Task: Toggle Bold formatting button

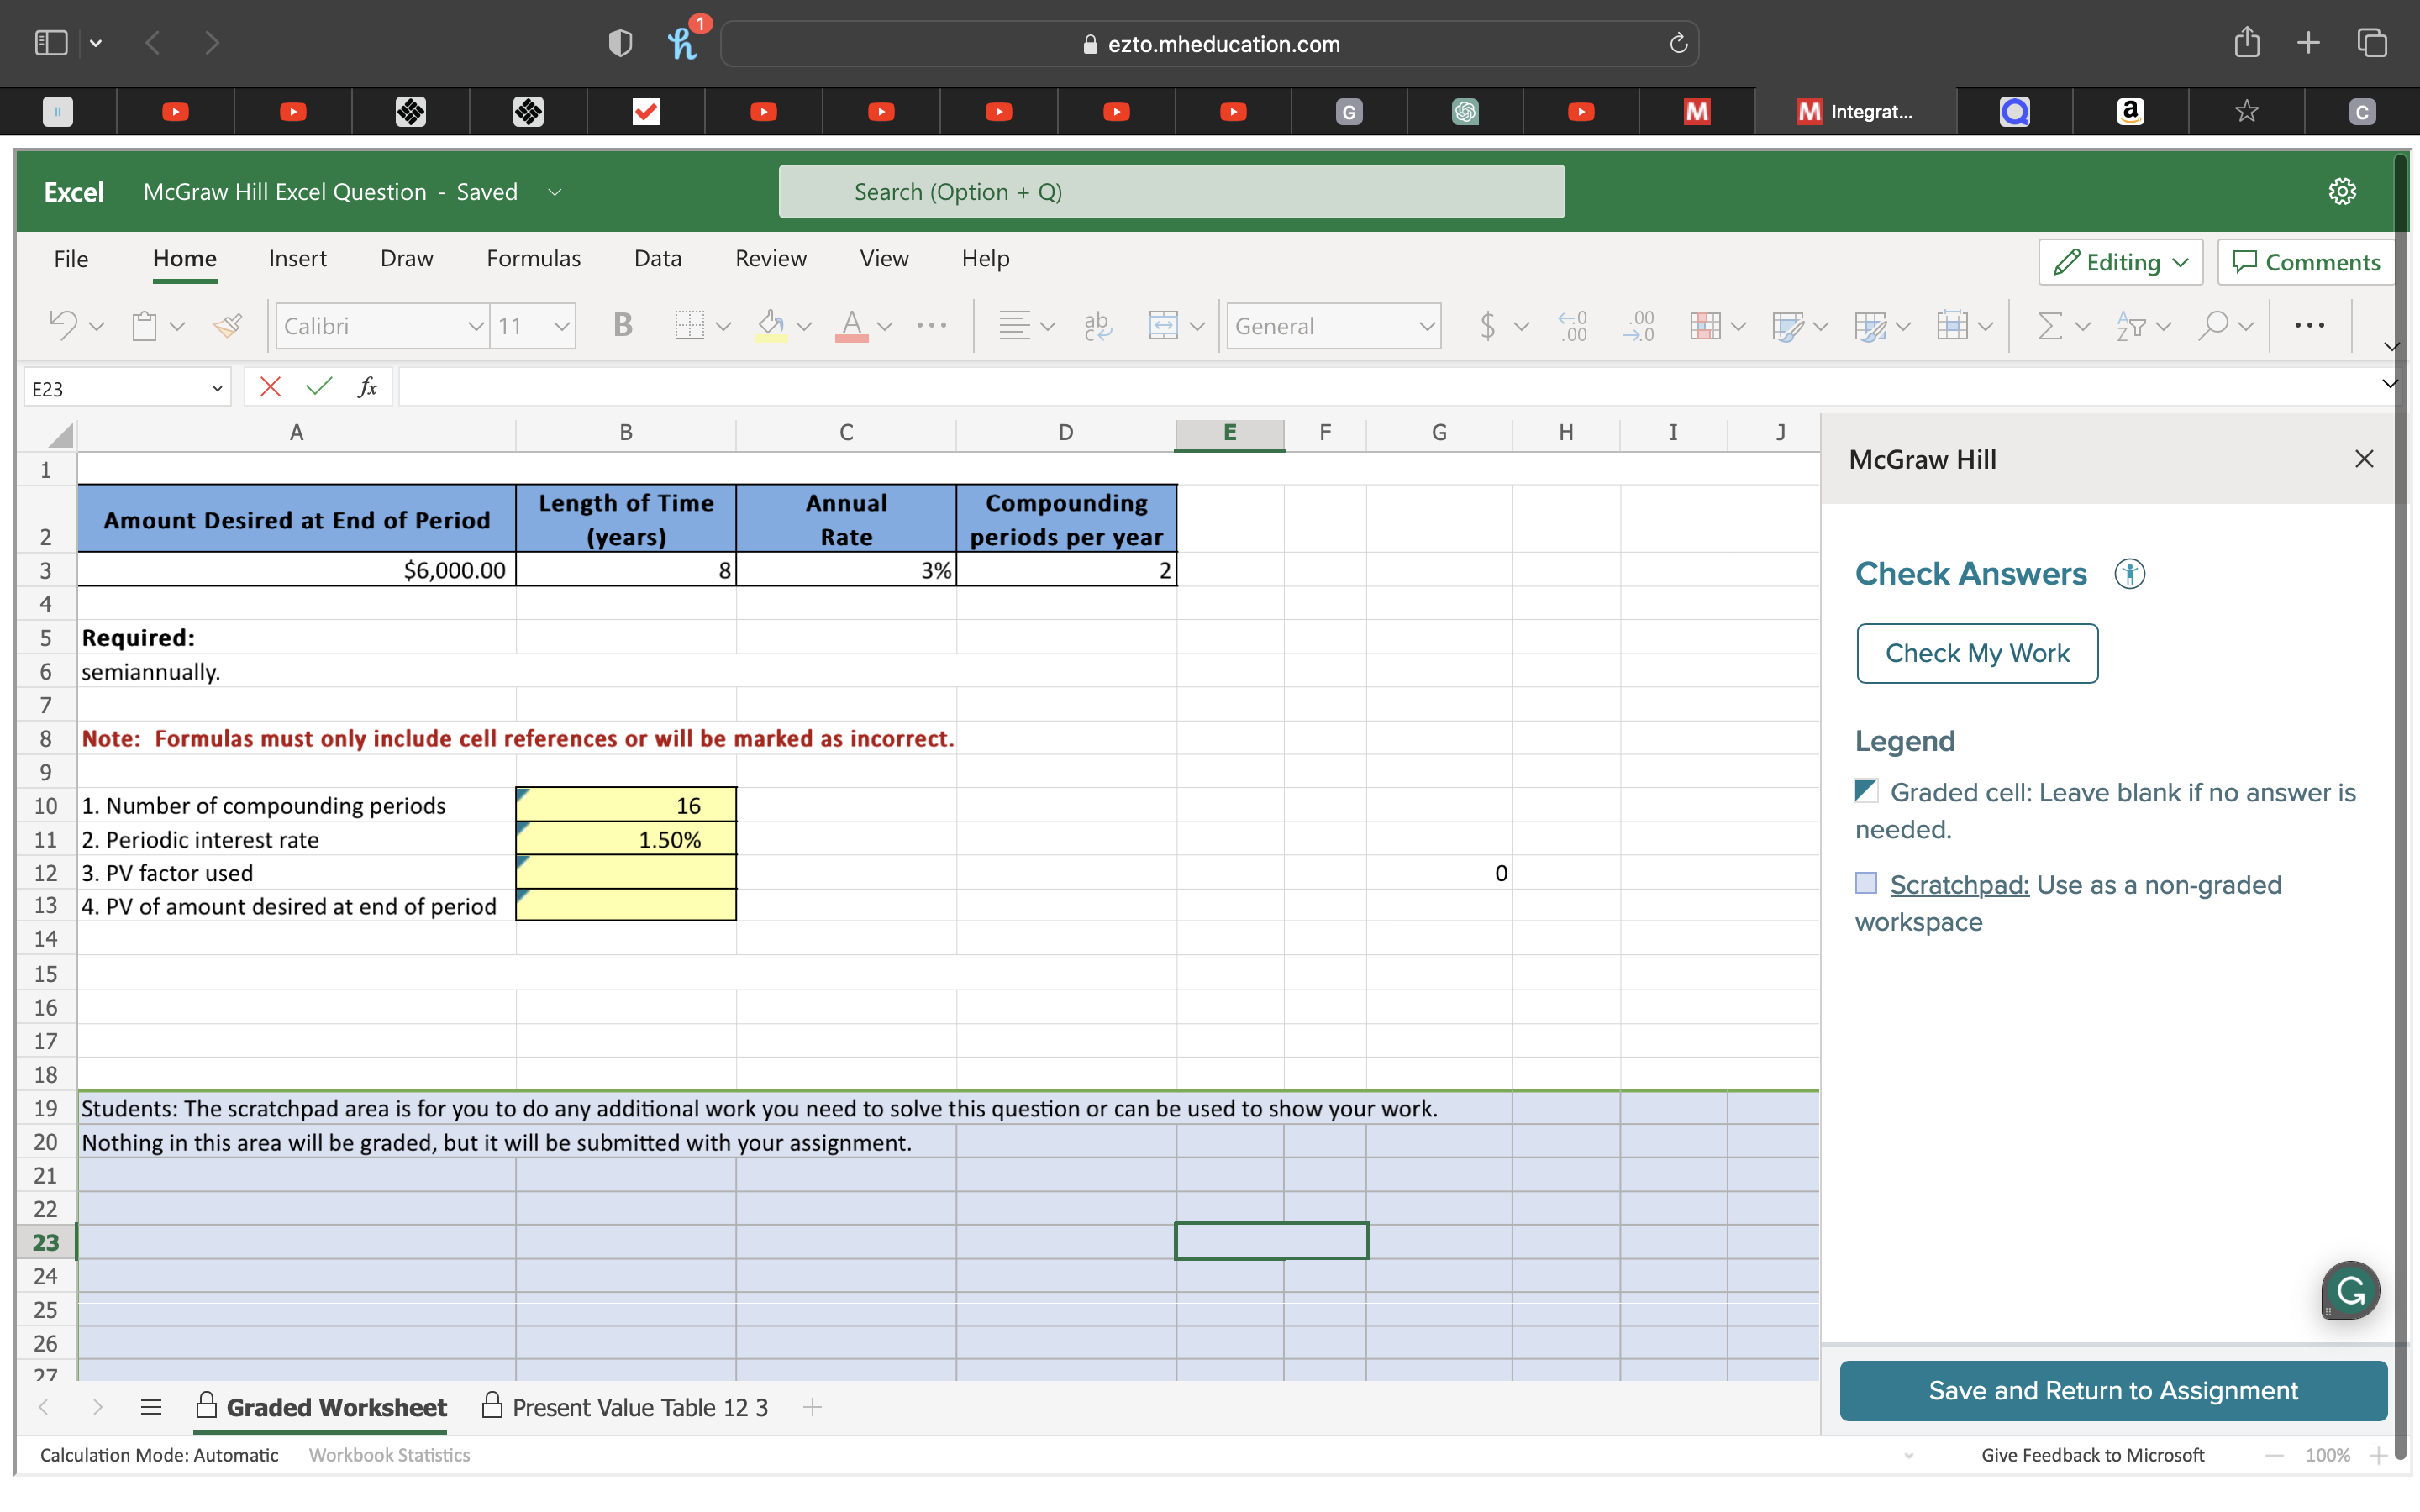Action: [x=622, y=325]
